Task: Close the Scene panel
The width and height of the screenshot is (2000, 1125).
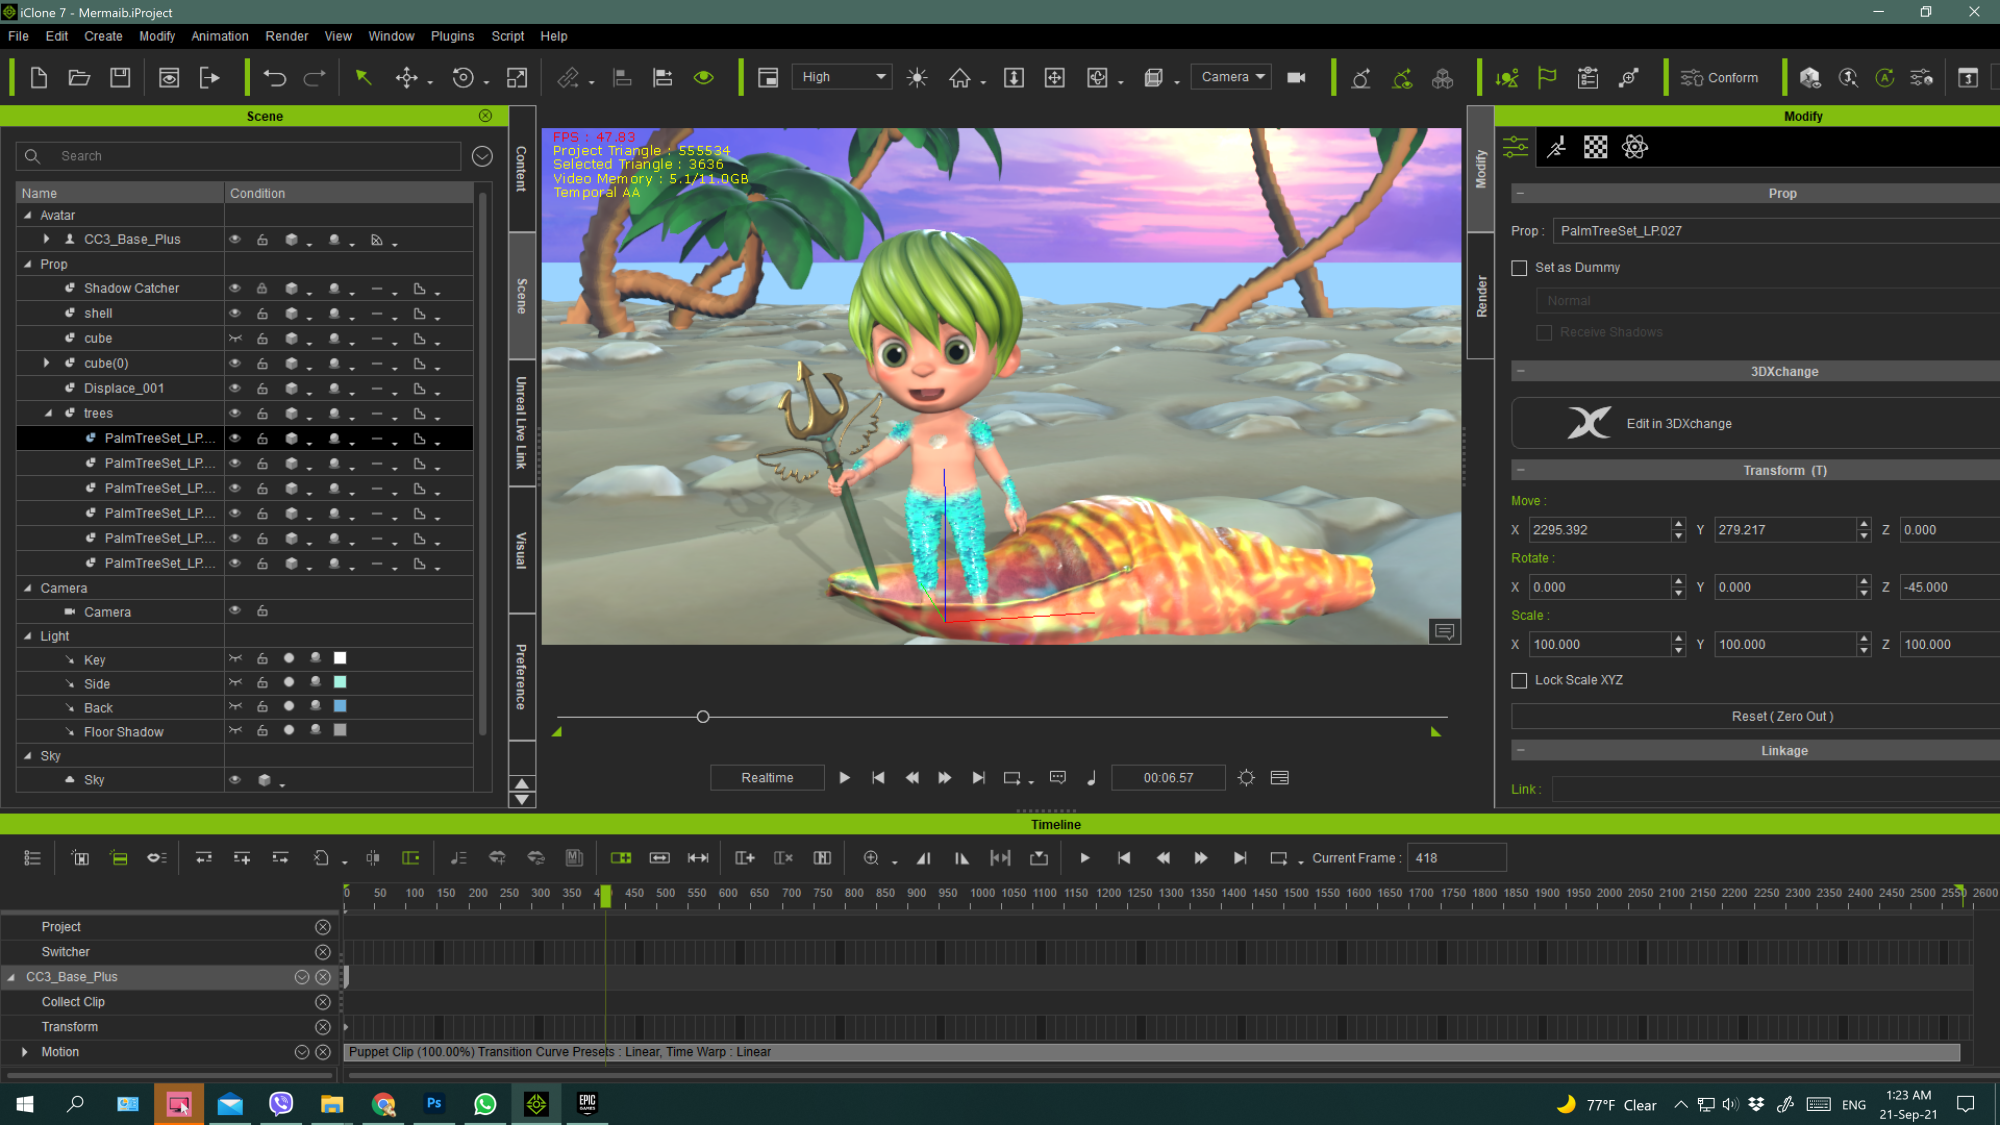Action: point(485,116)
